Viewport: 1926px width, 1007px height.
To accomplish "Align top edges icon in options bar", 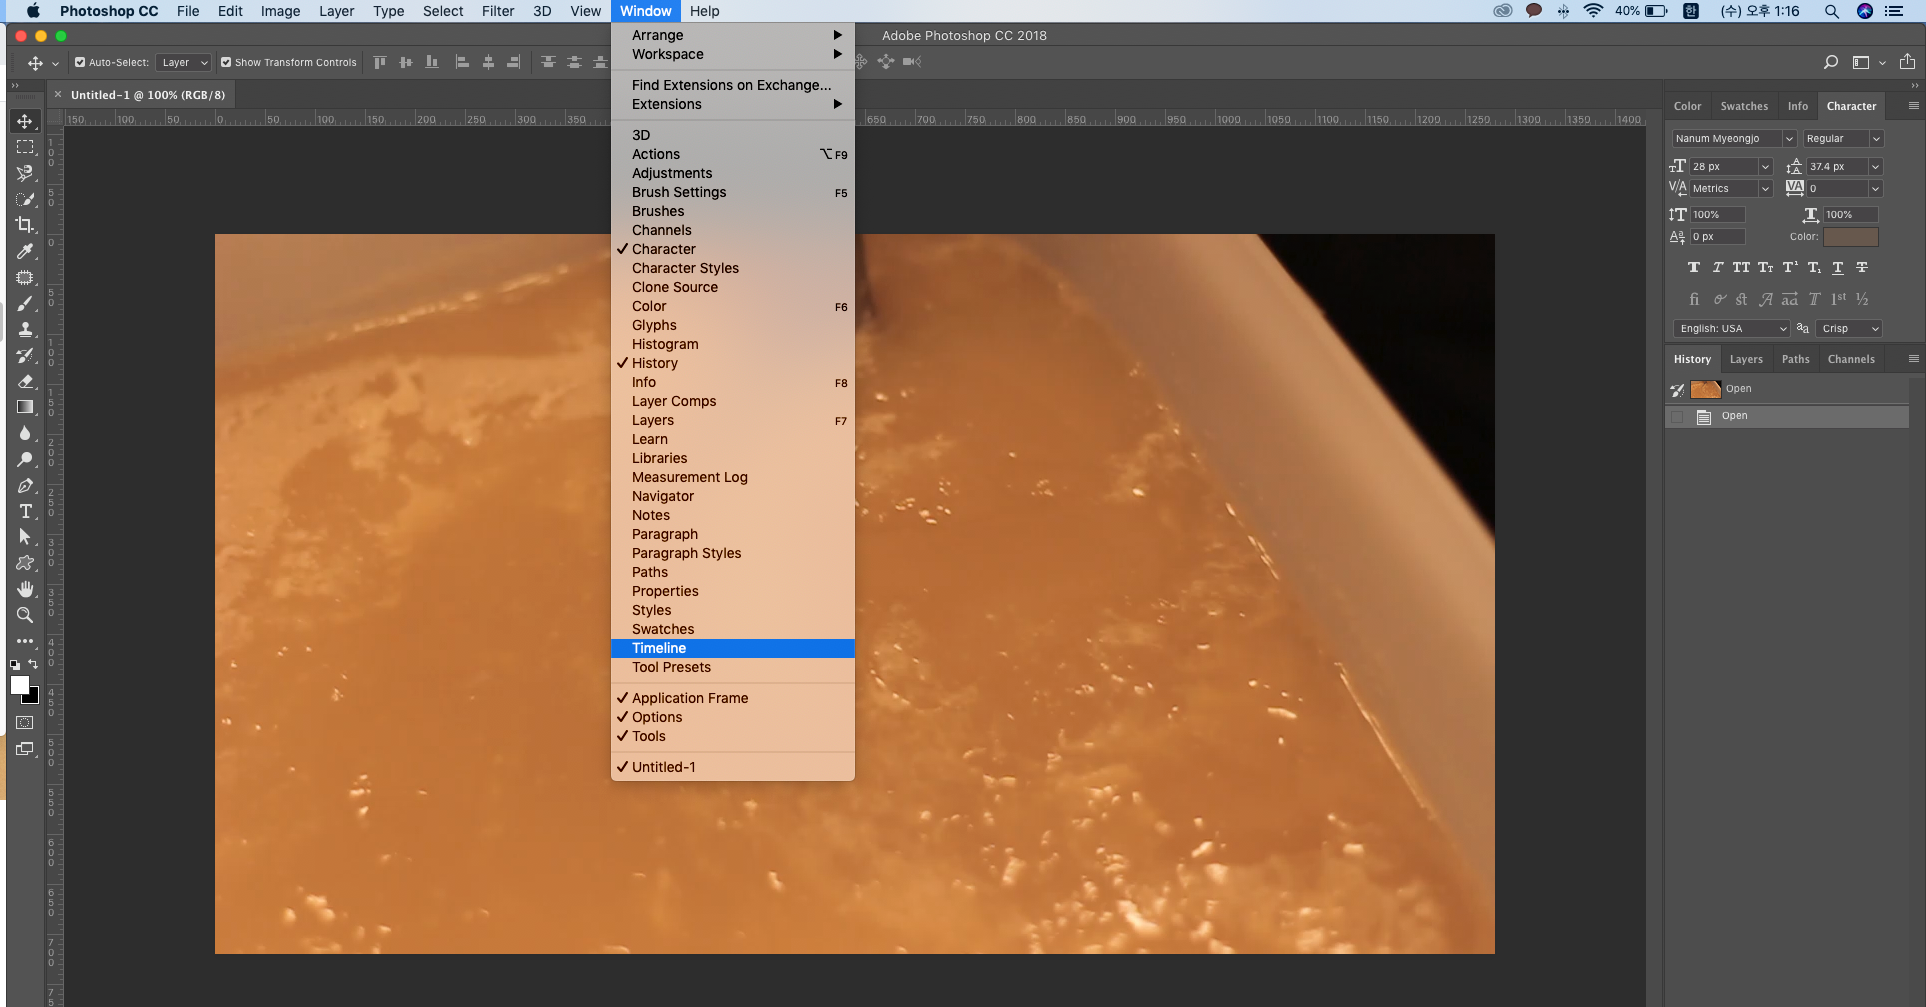I will [x=380, y=62].
